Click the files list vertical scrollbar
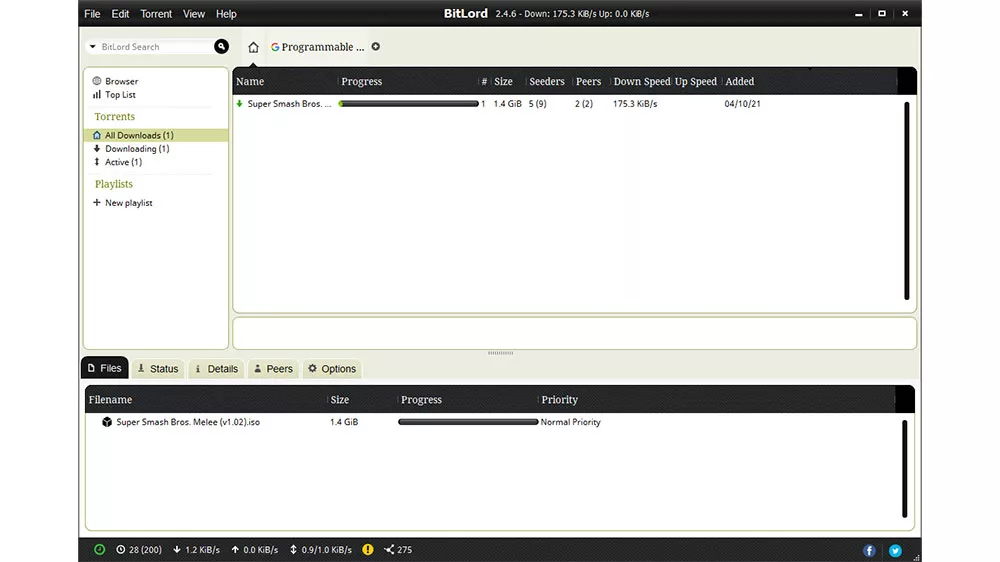 tap(904, 468)
